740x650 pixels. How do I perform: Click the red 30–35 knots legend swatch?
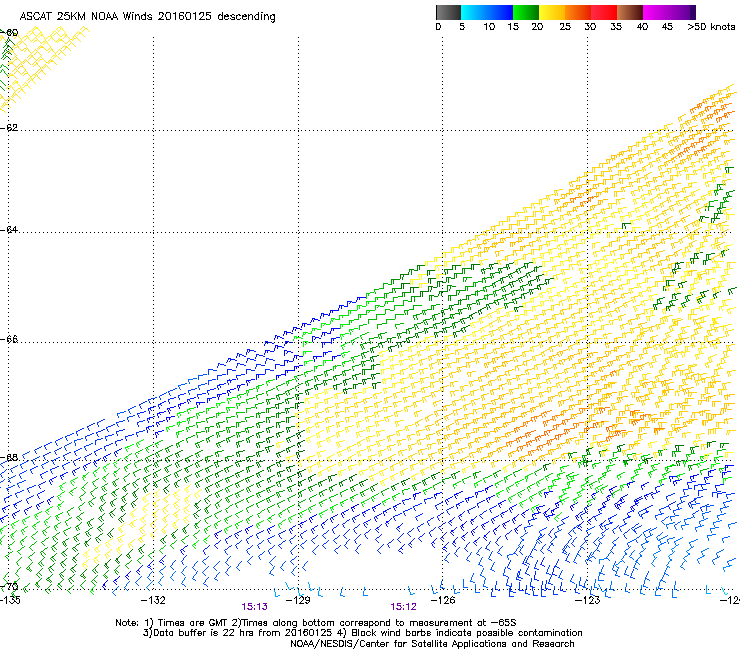604,12
